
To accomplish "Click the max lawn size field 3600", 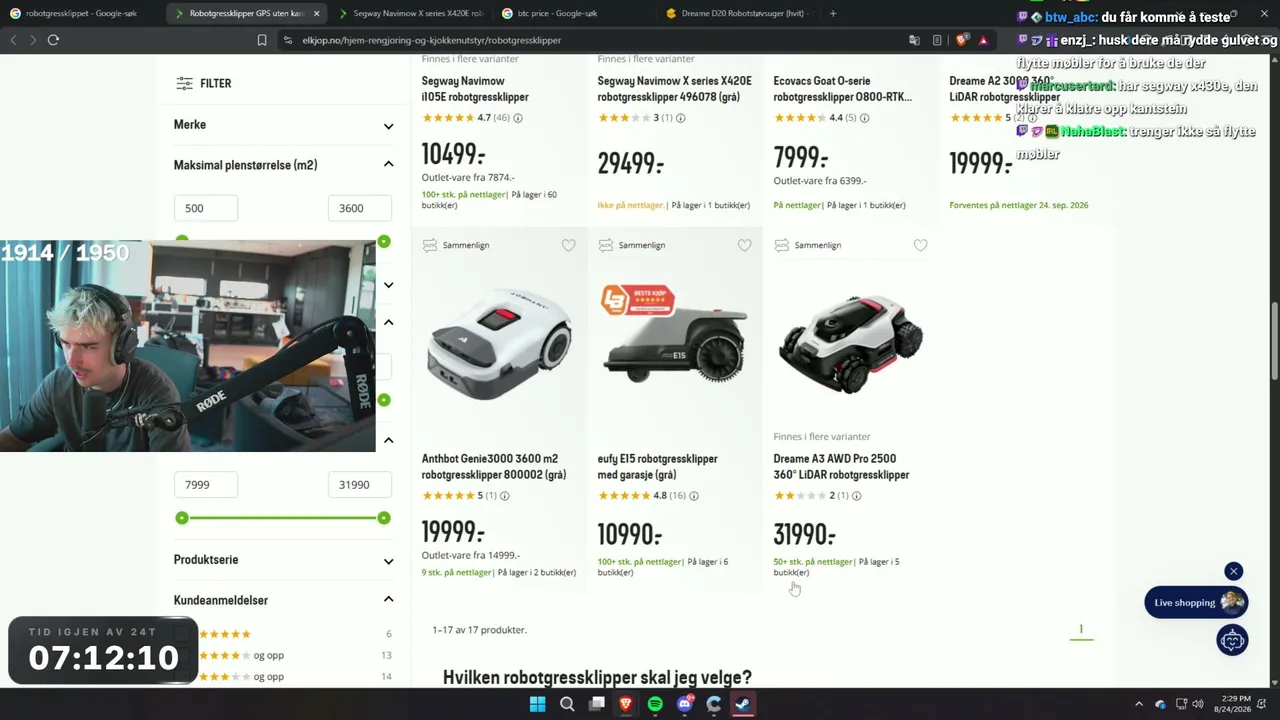I will pyautogui.click(x=360, y=208).
